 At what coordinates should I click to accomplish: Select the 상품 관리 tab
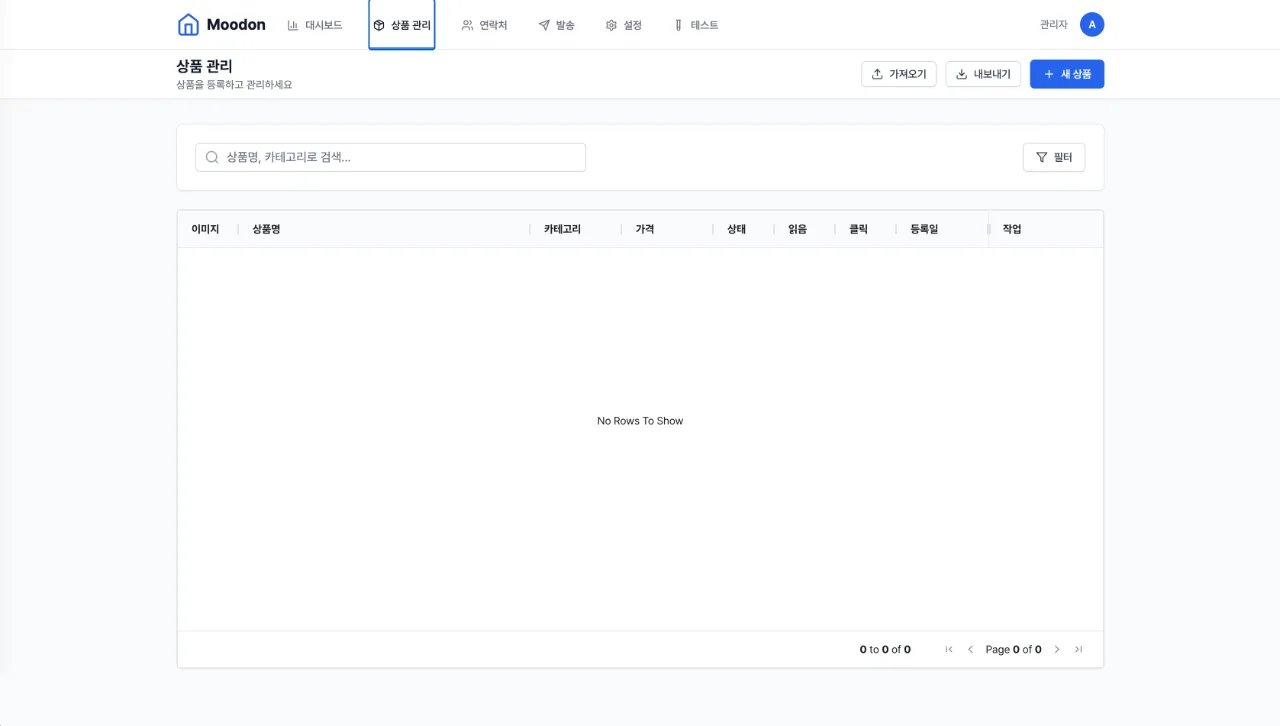[x=401, y=25]
